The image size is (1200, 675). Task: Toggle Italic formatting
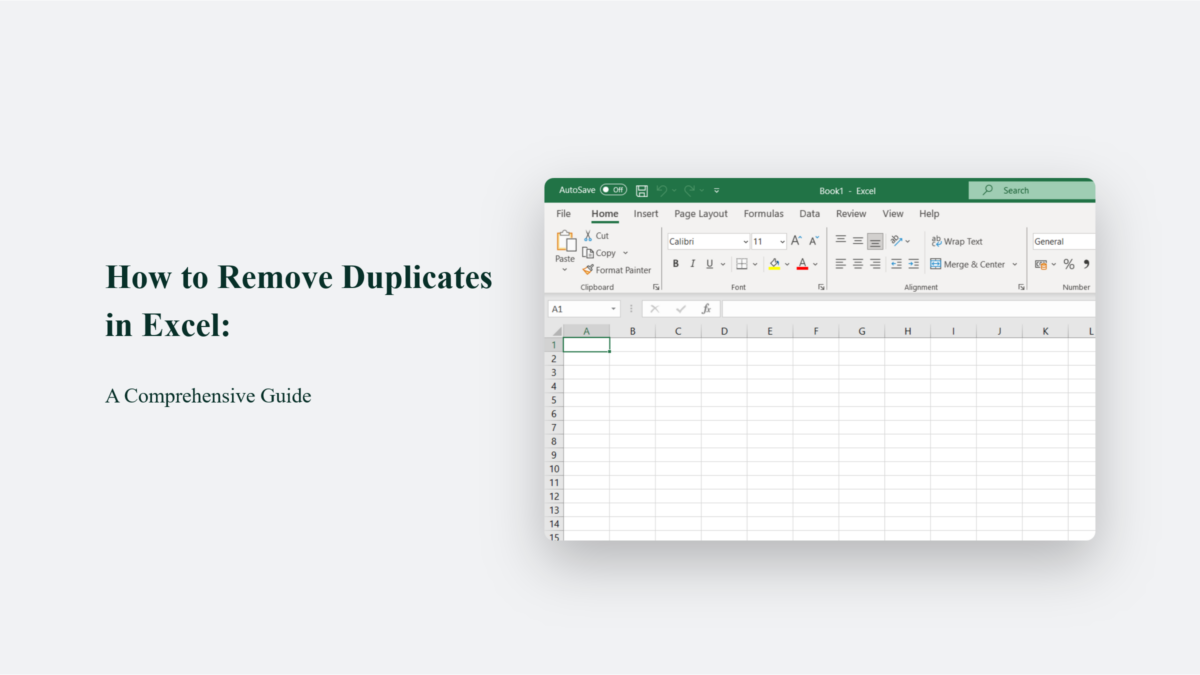coord(692,264)
